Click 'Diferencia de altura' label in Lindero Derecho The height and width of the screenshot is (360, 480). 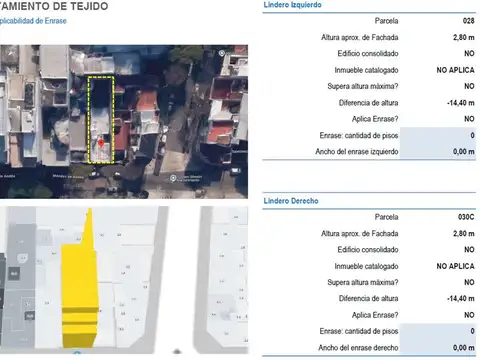click(x=368, y=298)
